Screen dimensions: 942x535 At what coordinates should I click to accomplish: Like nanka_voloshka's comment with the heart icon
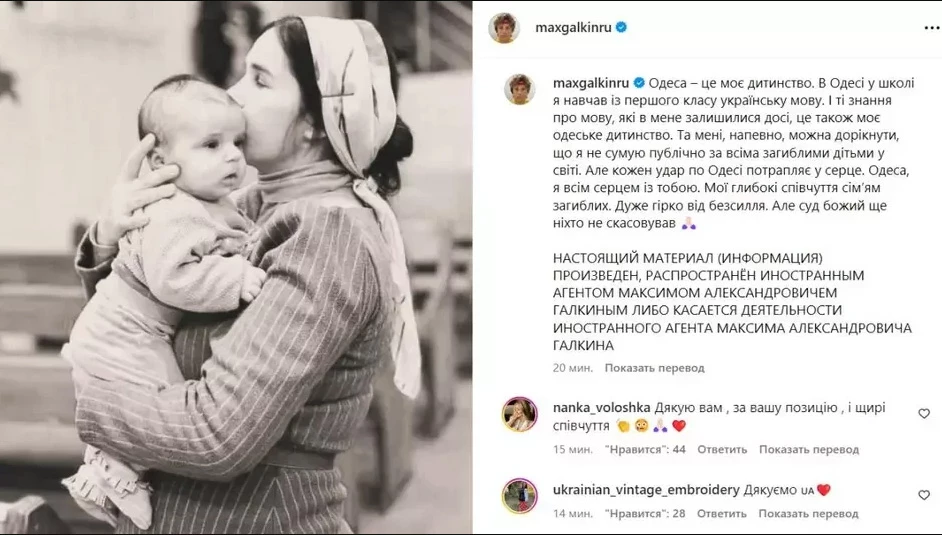[924, 413]
